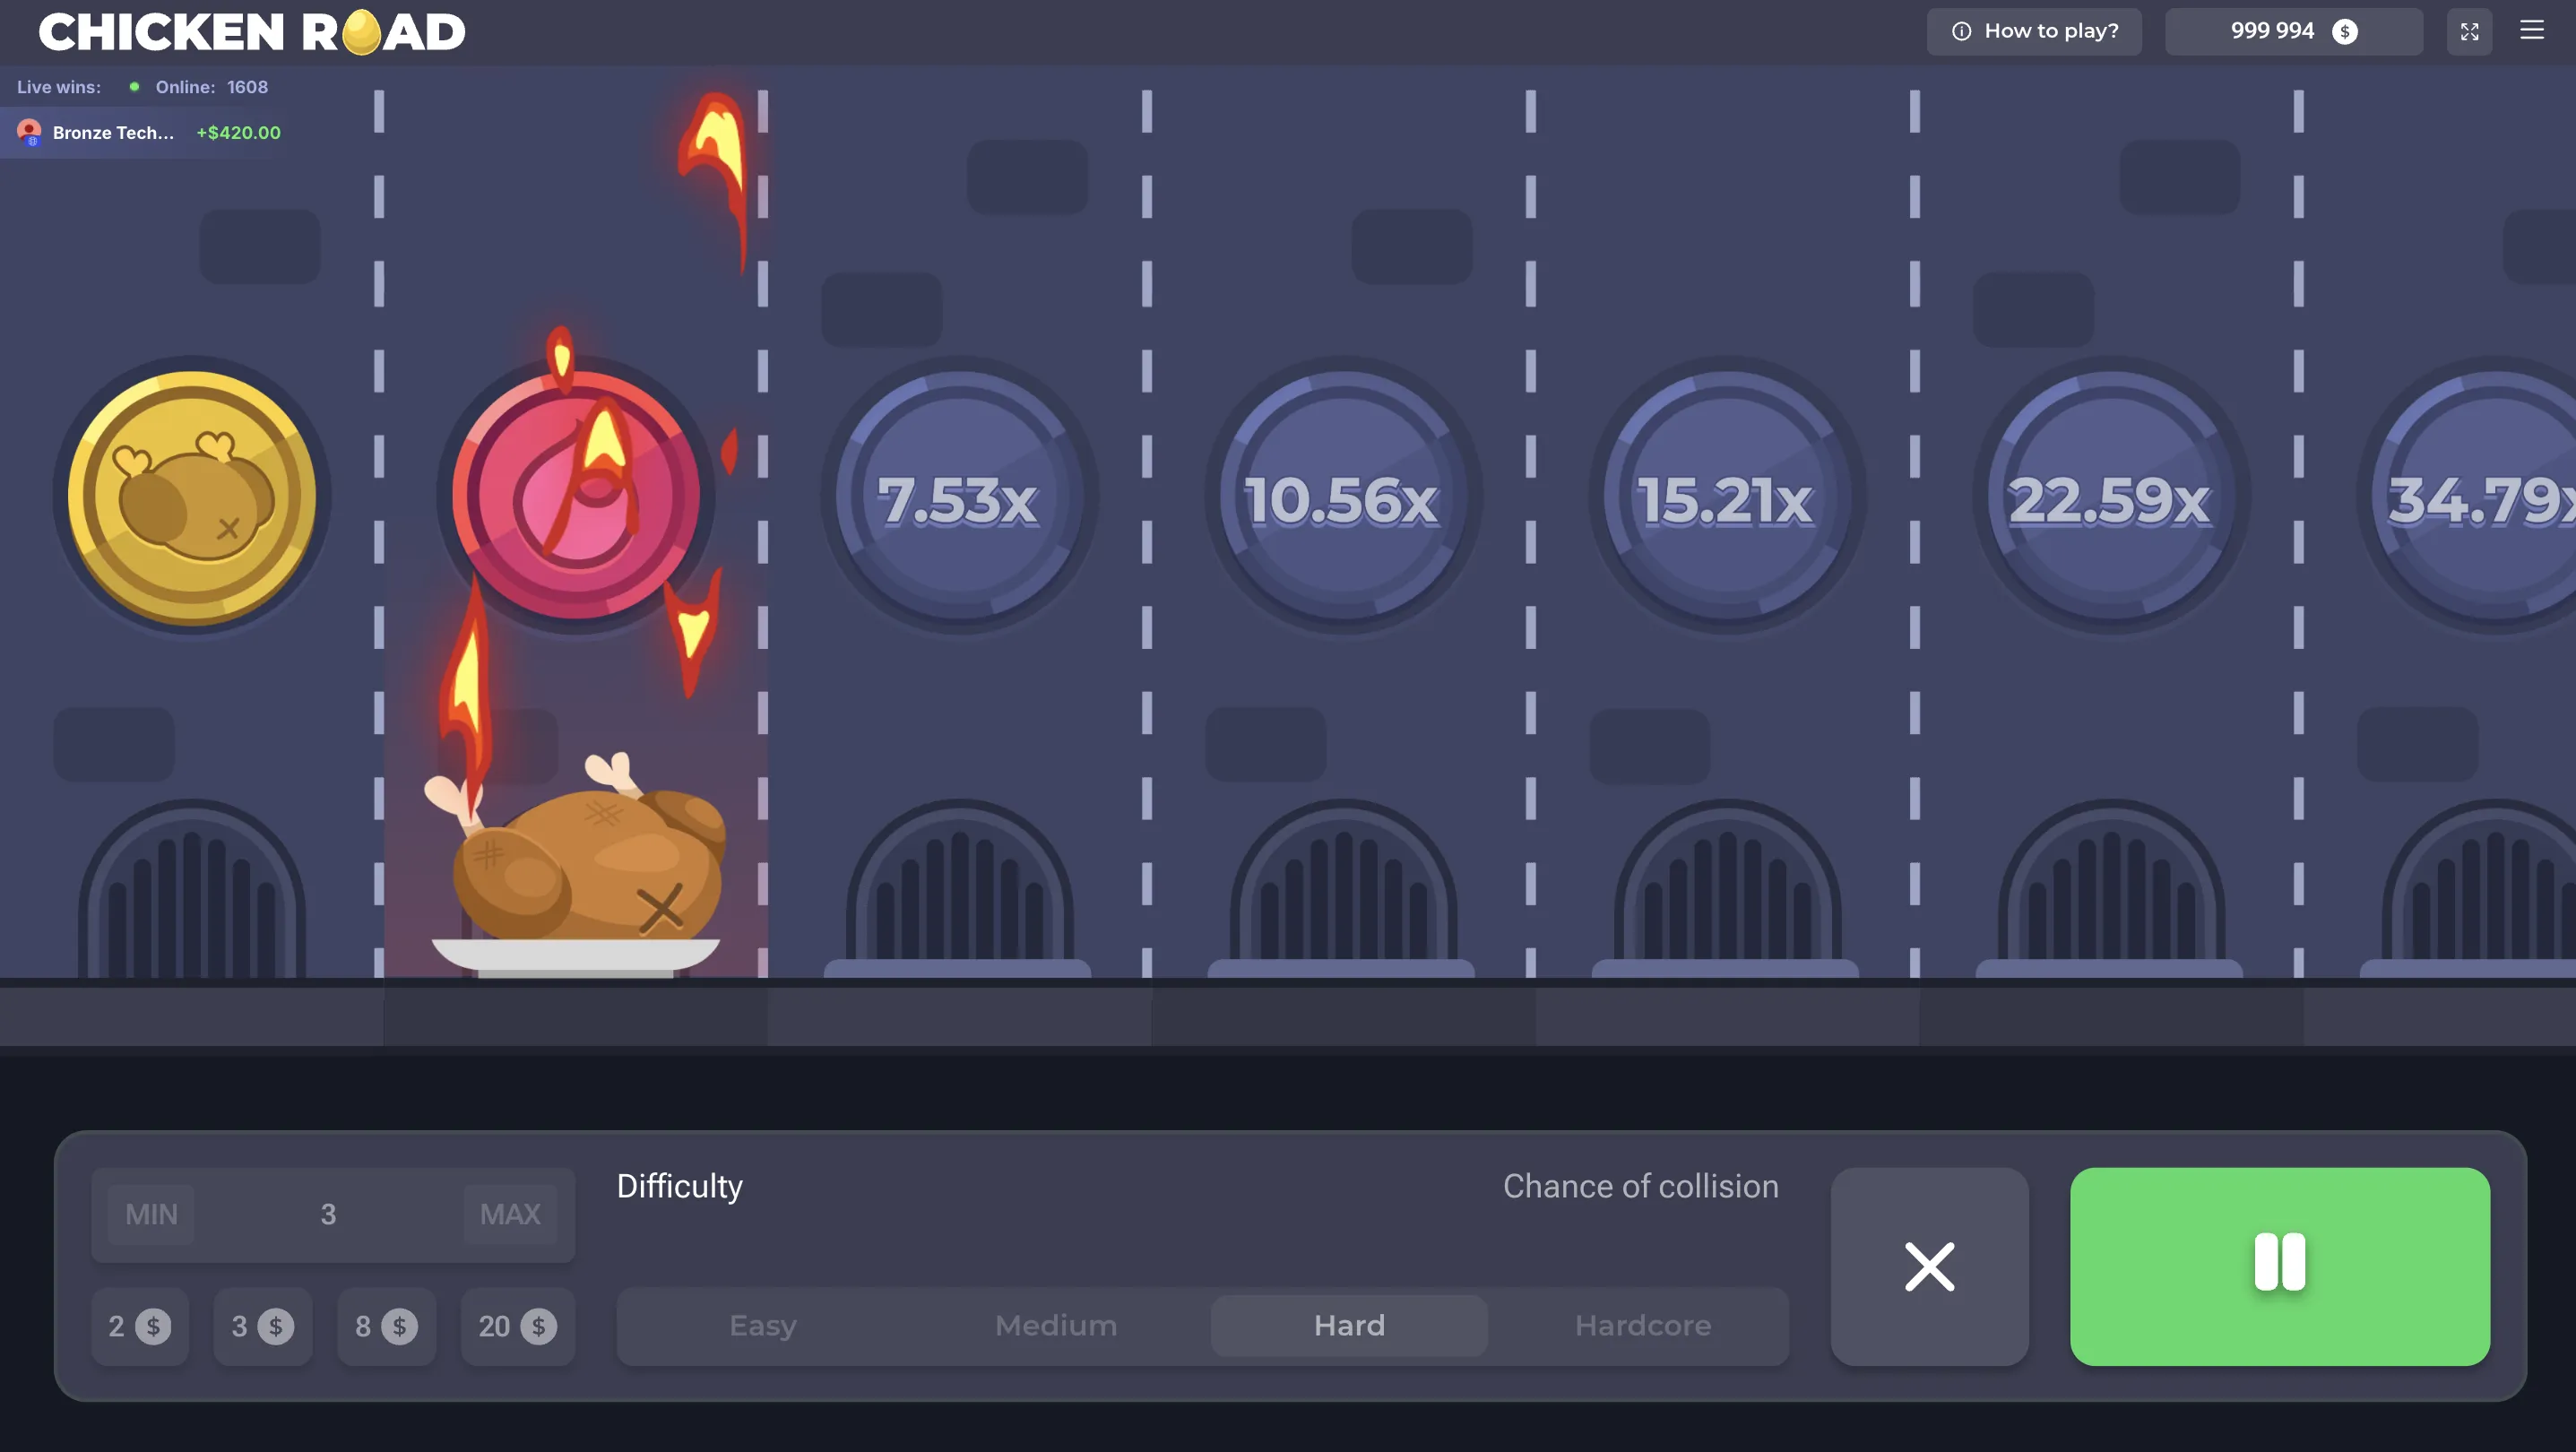Click the +$420.00 win amount
2576x1452 pixels.
[x=238, y=132]
